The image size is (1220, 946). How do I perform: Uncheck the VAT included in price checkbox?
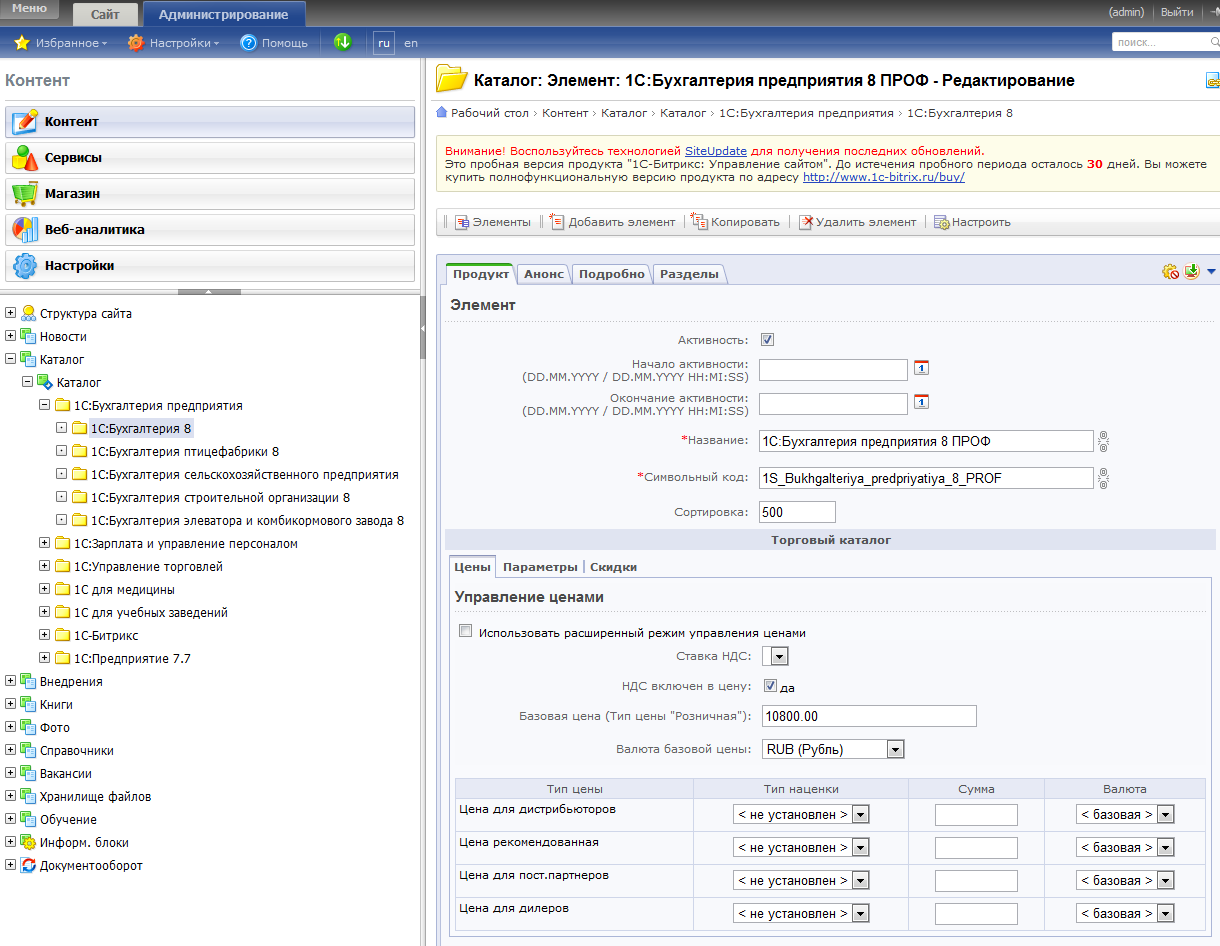coord(770,686)
